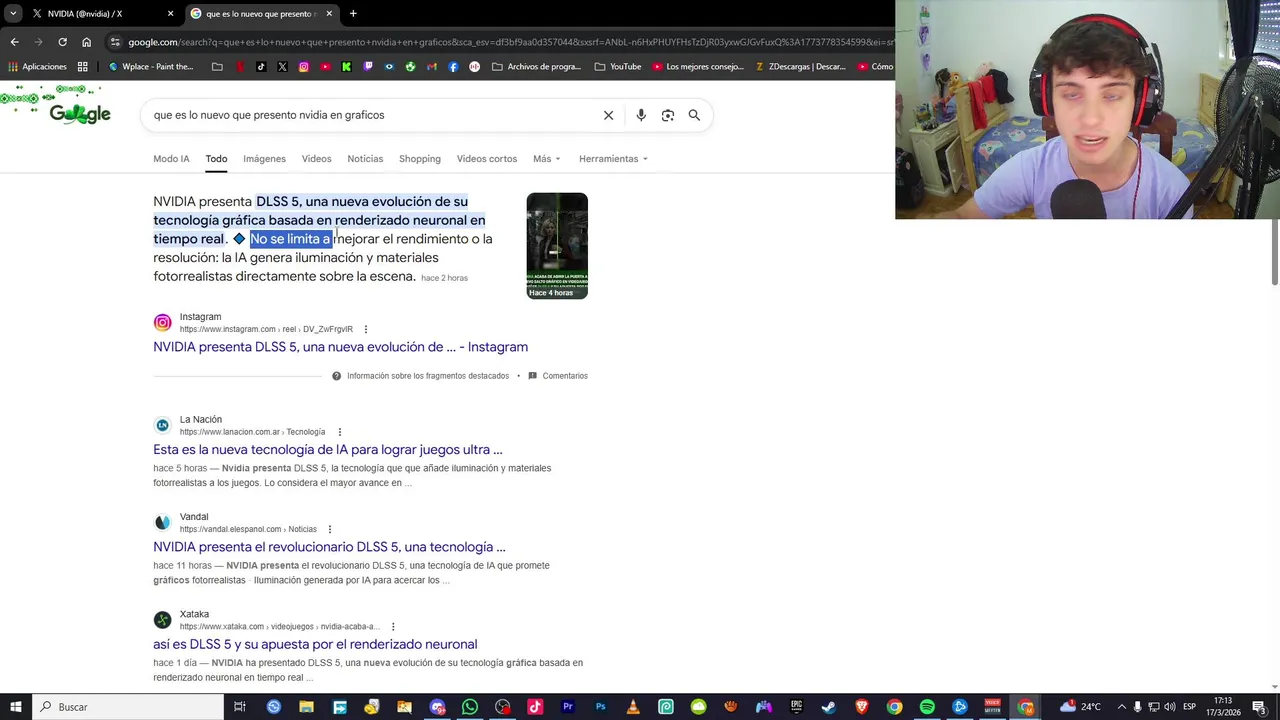Open a new browser tab

click(353, 14)
